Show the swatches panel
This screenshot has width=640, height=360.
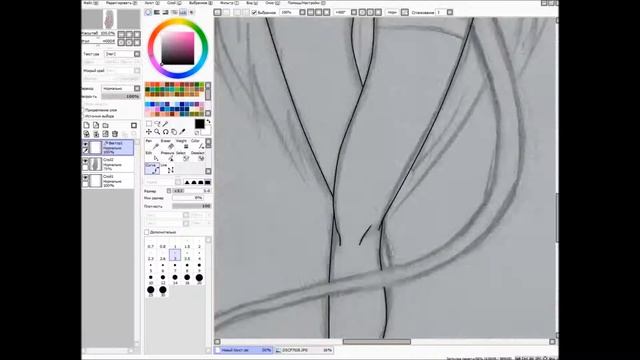coord(183,13)
